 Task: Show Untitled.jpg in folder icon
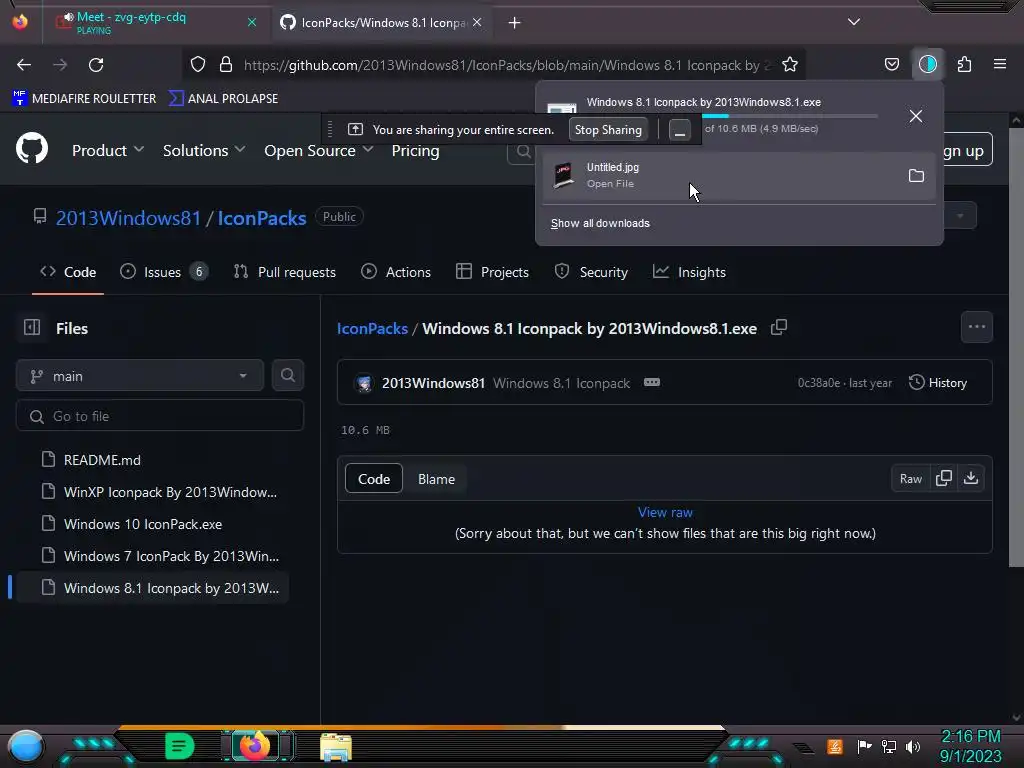pyautogui.click(x=916, y=176)
